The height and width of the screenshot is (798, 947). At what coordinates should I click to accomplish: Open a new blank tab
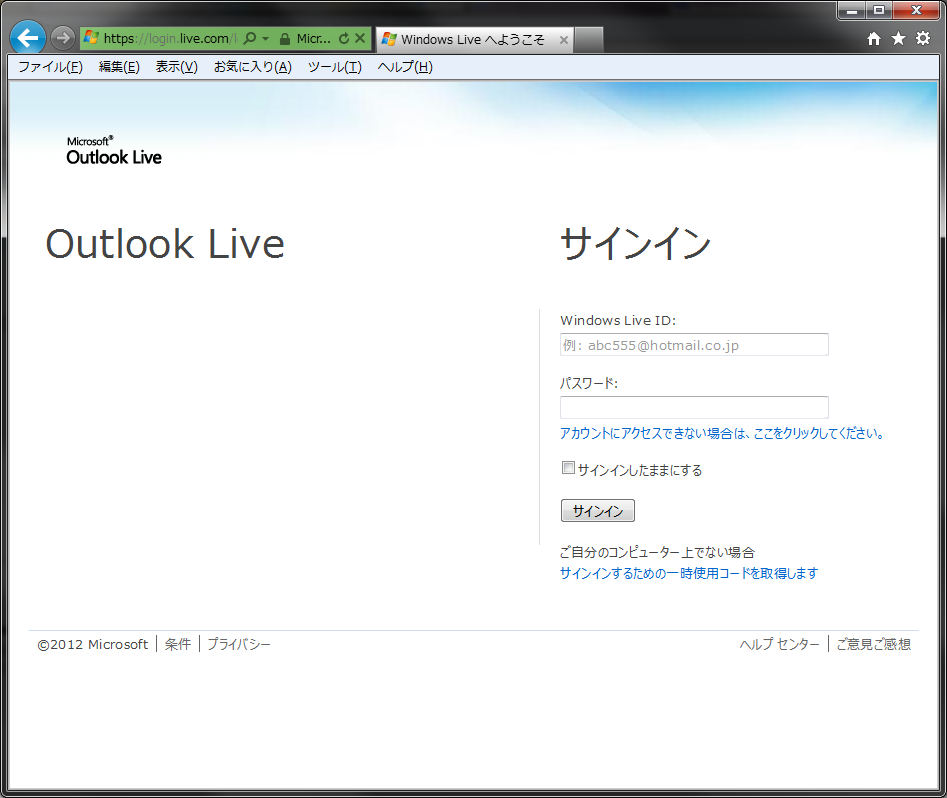point(588,40)
